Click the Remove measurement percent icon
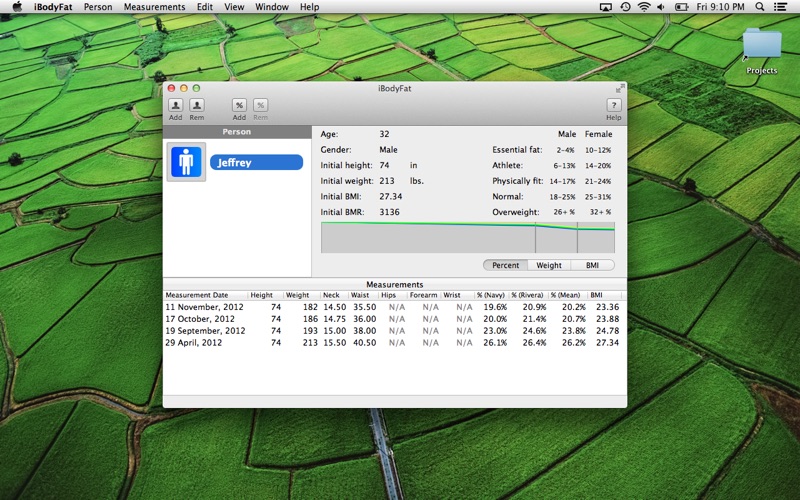This screenshot has height=500, width=800. point(260,105)
